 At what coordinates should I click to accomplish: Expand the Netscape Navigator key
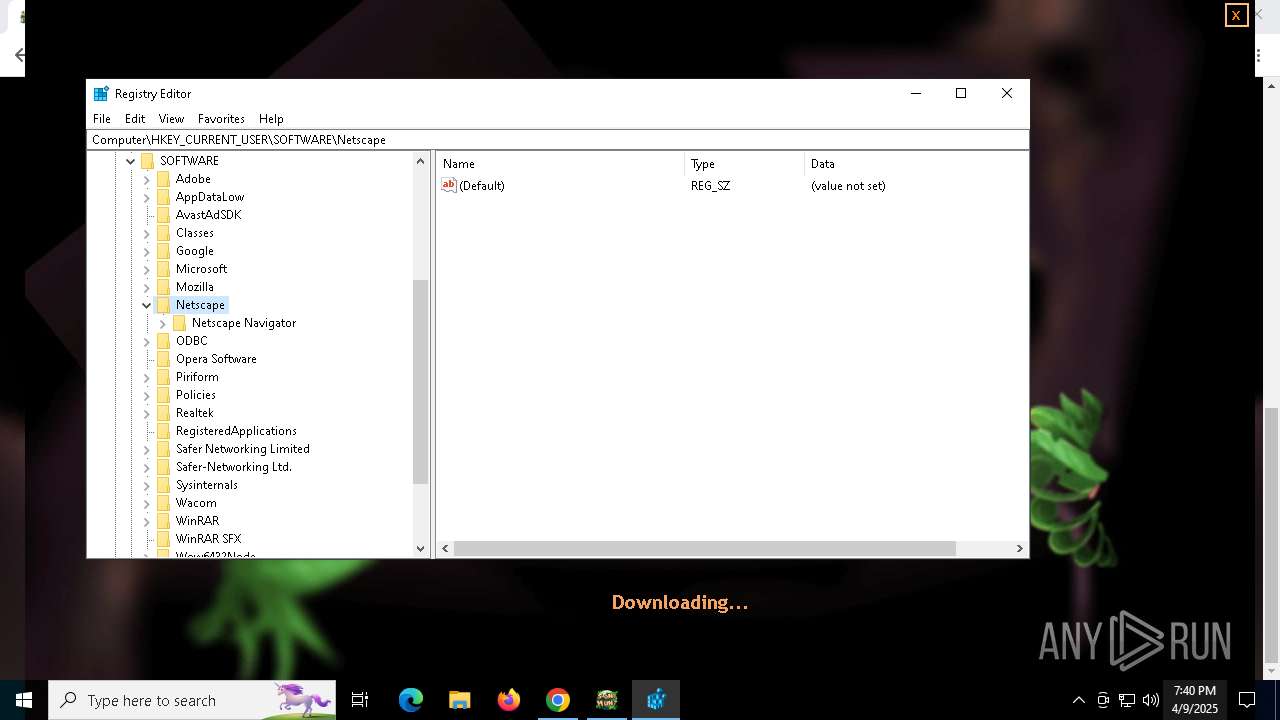(163, 323)
